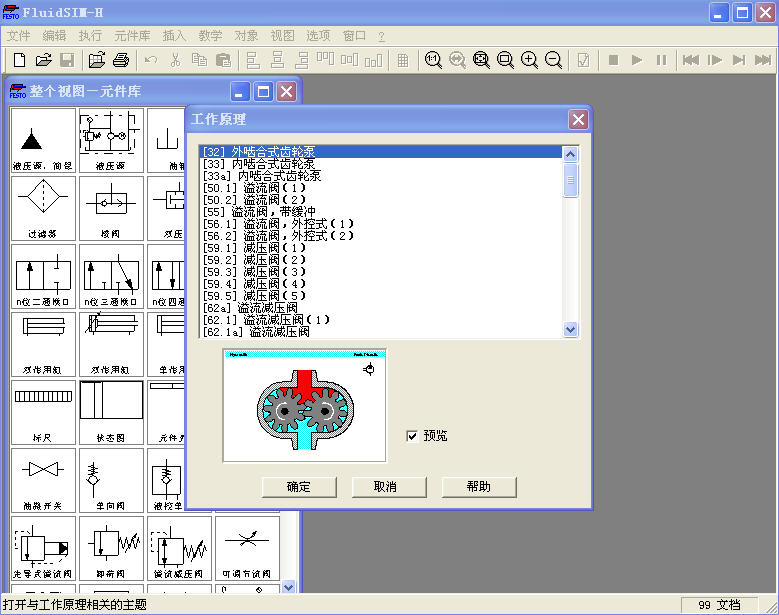Image resolution: width=779 pixels, height=615 pixels.
Task: Click the list scrollbar up arrow
Action: coord(570,154)
